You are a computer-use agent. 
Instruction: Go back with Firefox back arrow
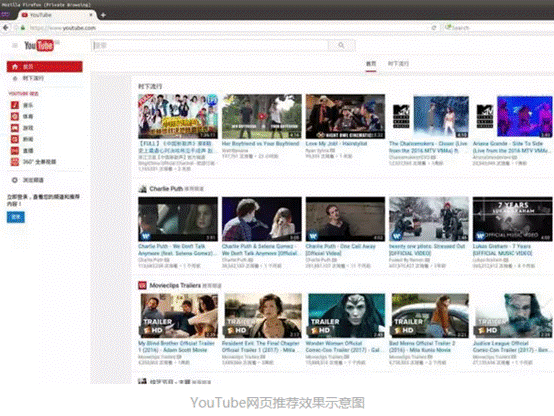[6, 28]
